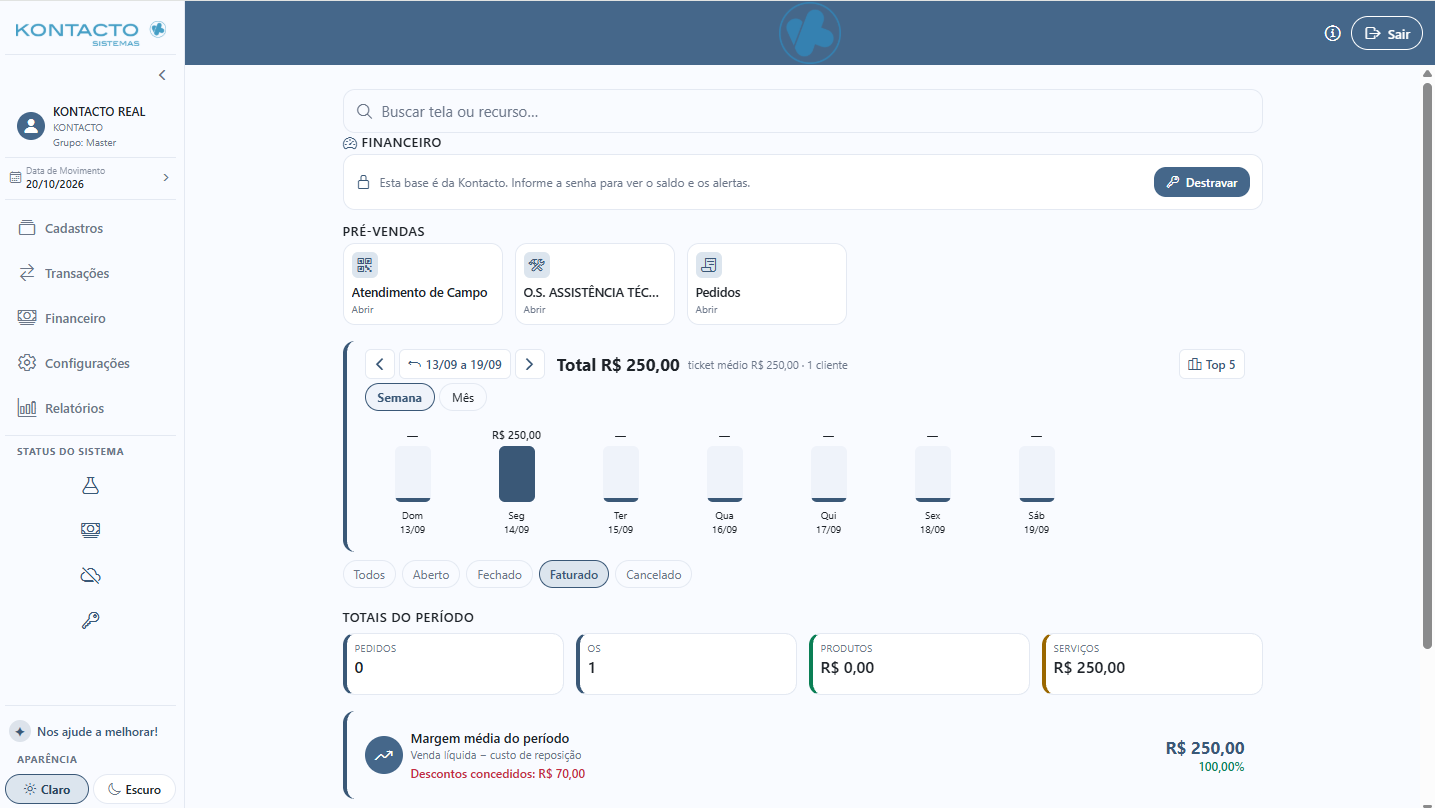Filter by Faturado status
The image size is (1435, 808).
click(x=574, y=574)
